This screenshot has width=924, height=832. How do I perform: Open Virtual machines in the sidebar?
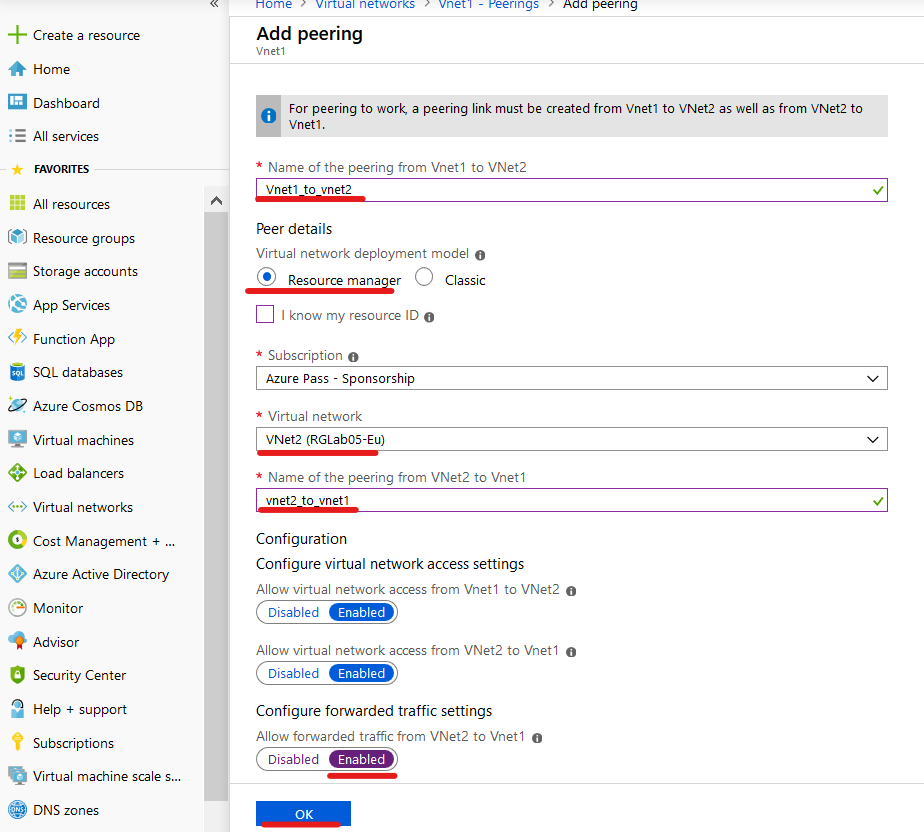click(x=83, y=440)
